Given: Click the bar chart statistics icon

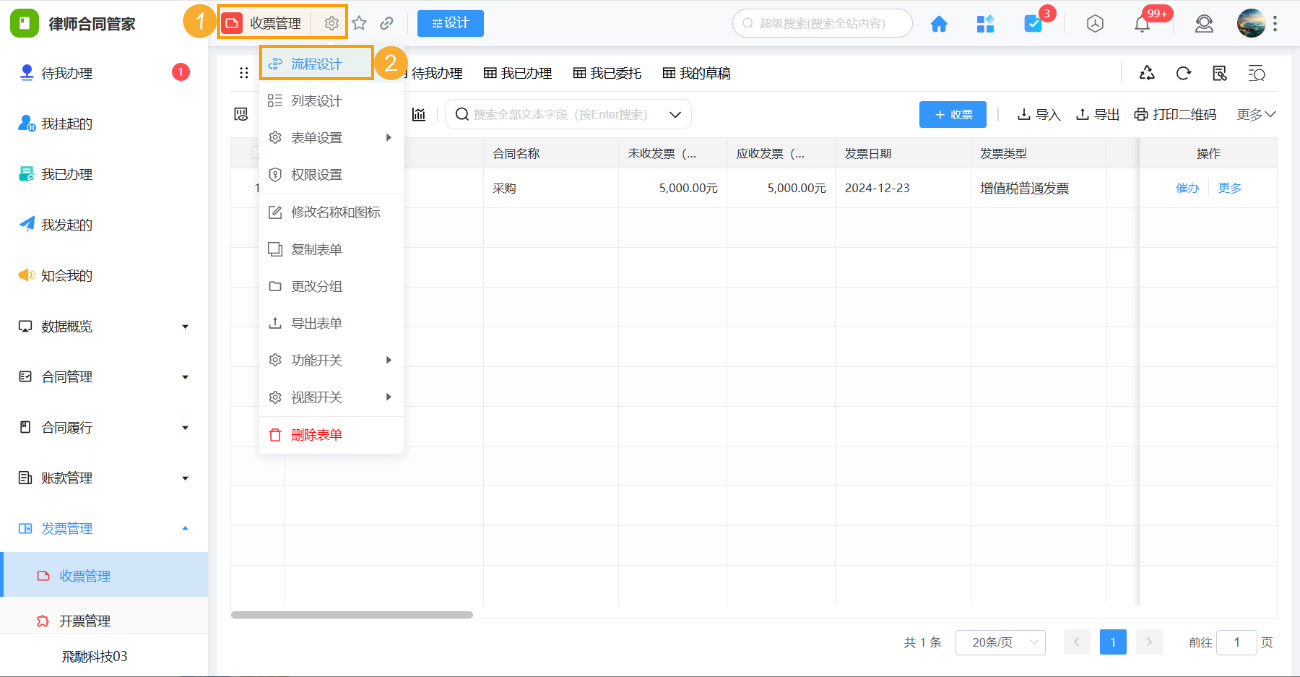Looking at the screenshot, I should tap(419, 114).
